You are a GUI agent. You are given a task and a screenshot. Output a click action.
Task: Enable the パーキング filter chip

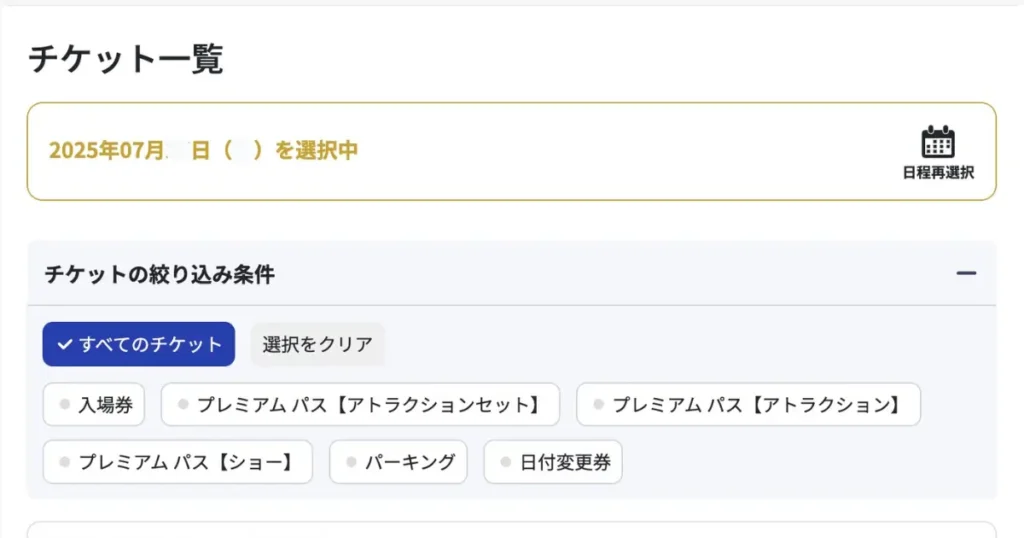click(398, 462)
